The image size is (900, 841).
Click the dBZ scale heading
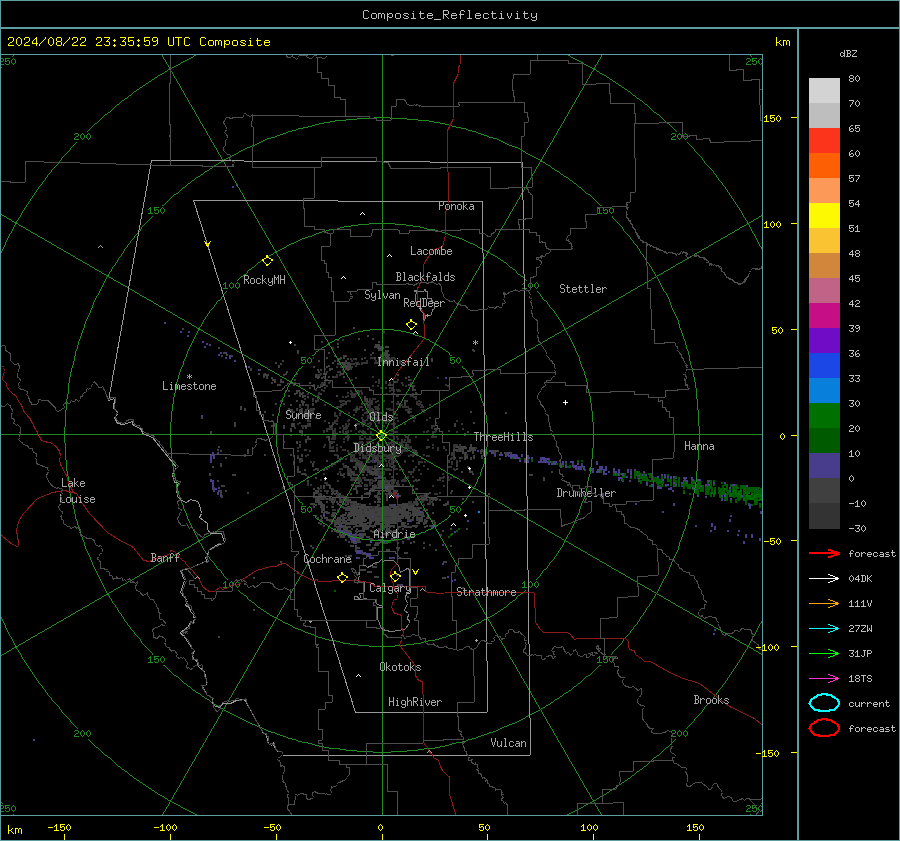point(848,54)
